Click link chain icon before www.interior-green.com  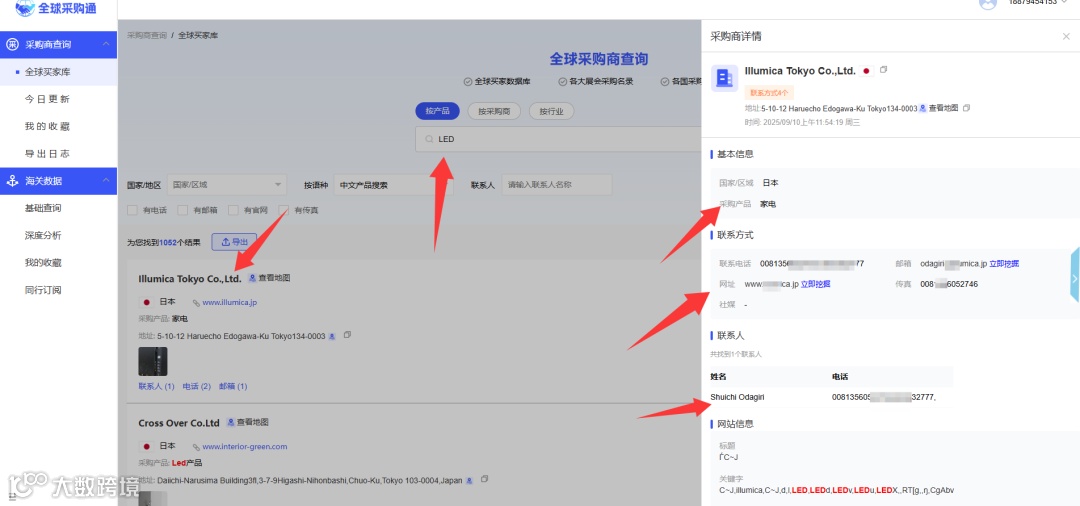click(196, 446)
